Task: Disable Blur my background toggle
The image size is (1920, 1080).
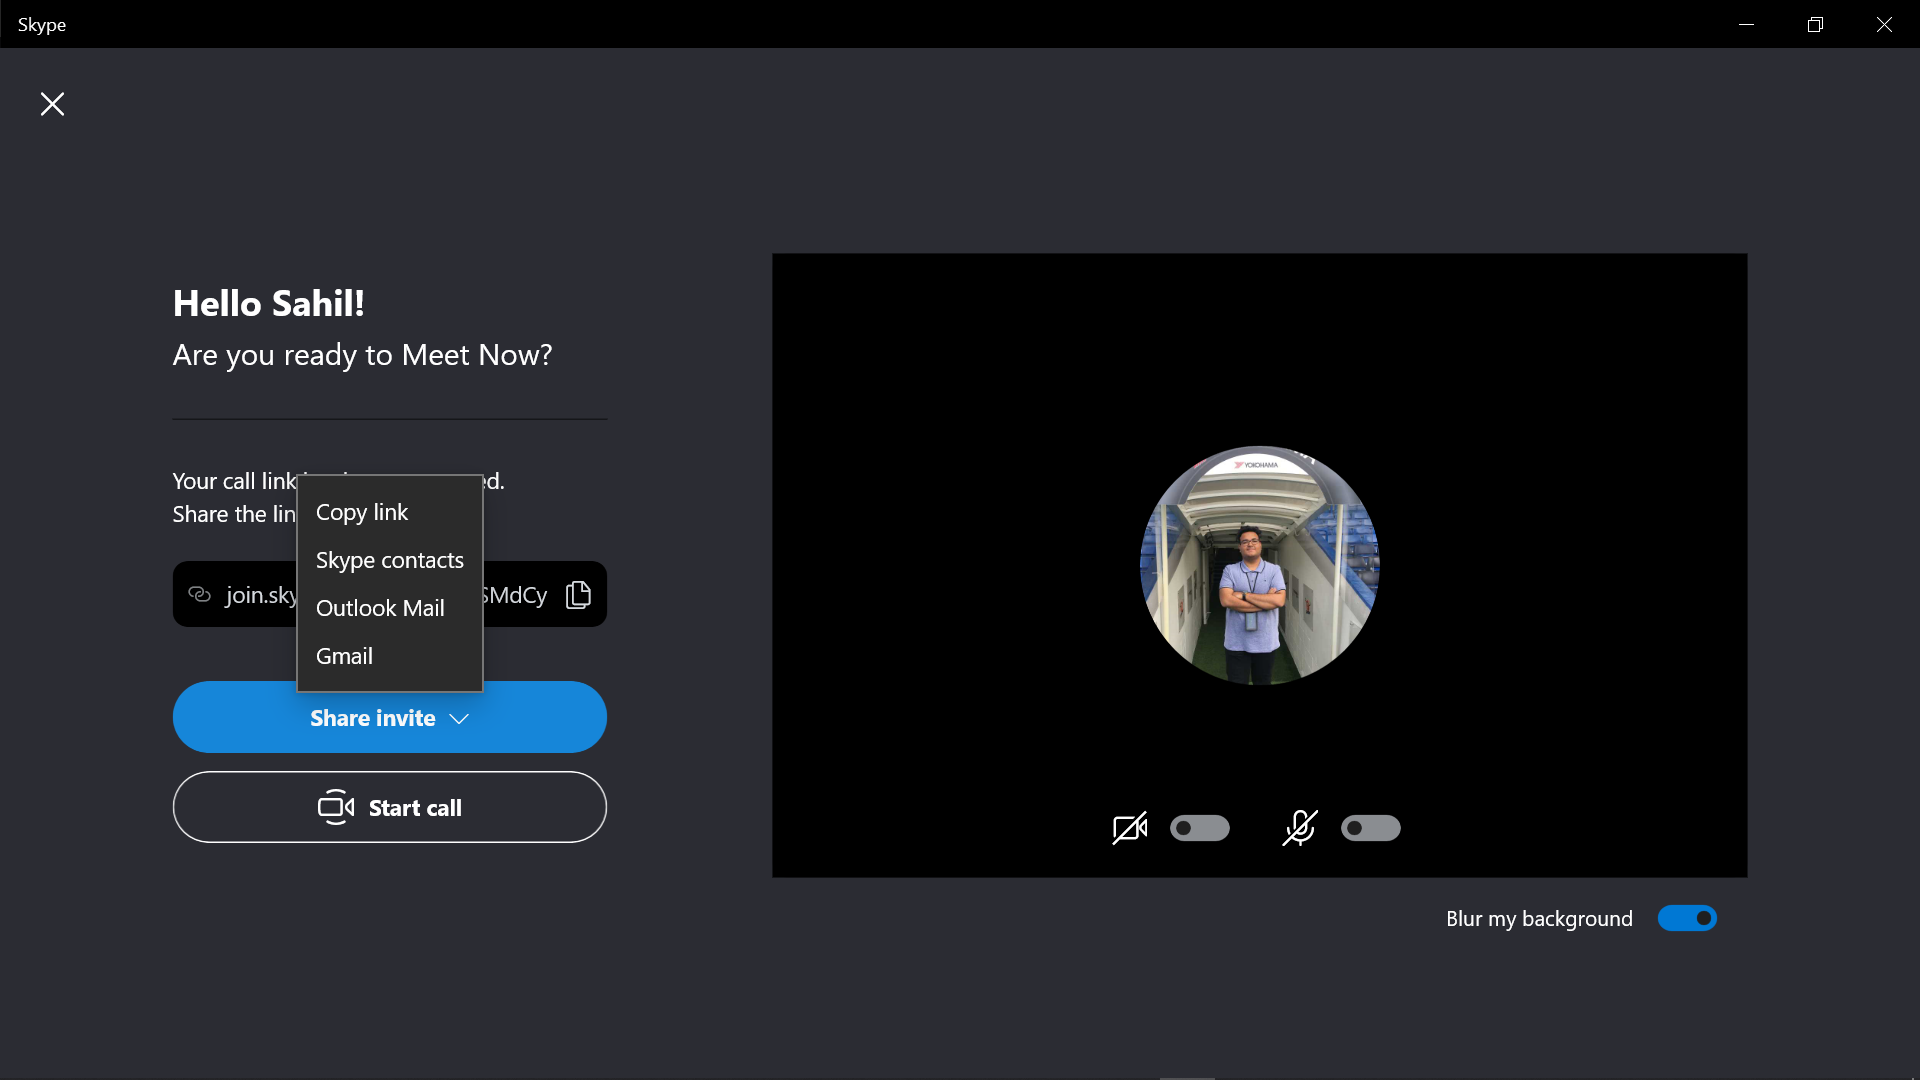Action: 1687,918
